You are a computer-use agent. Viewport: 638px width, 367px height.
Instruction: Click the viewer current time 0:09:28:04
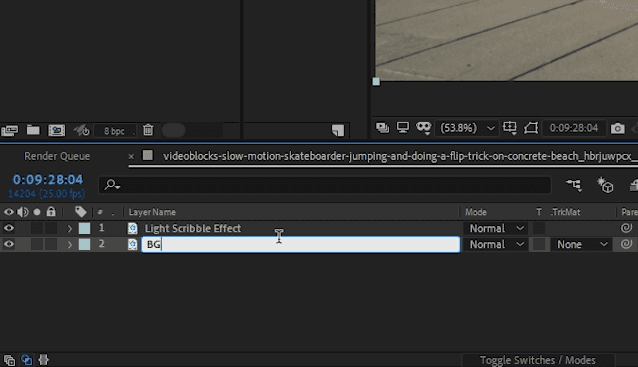pos(574,128)
